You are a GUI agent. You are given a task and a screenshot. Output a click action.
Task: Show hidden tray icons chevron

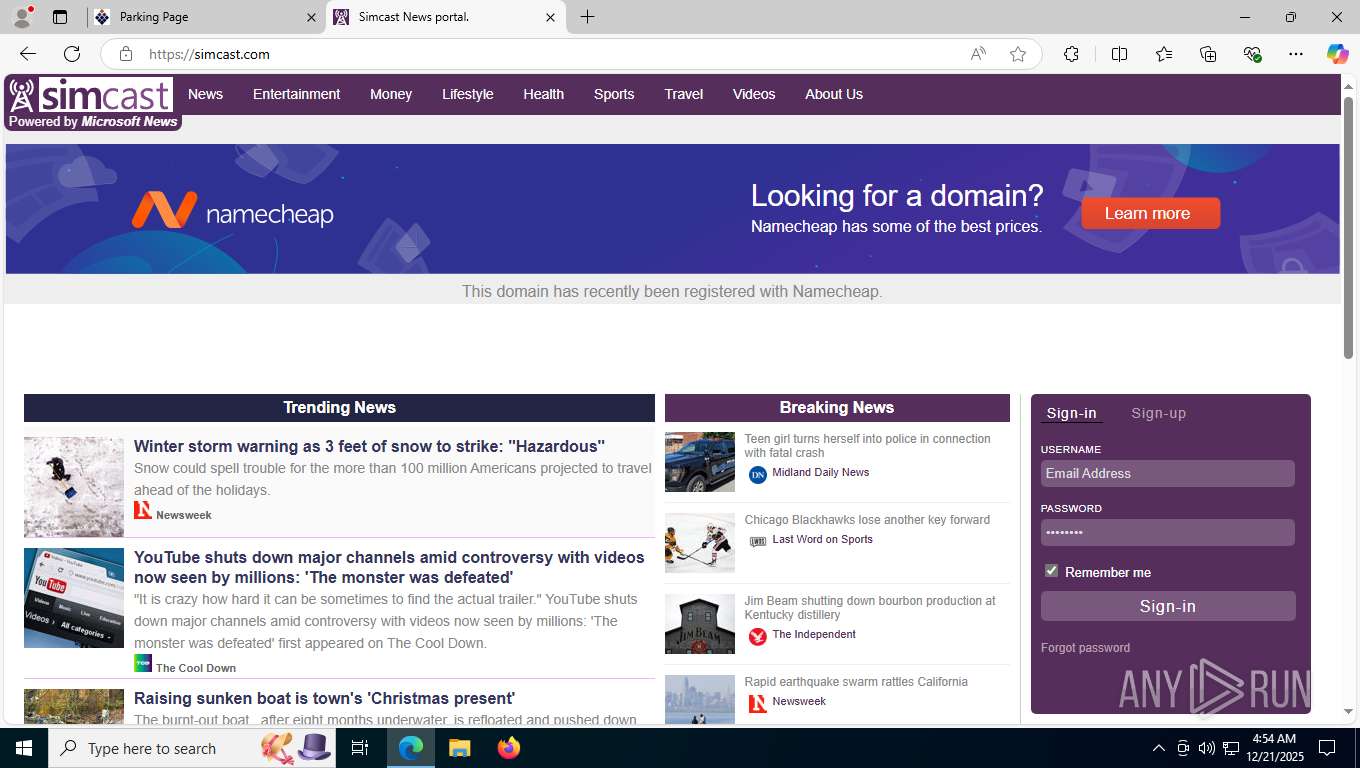click(1159, 748)
